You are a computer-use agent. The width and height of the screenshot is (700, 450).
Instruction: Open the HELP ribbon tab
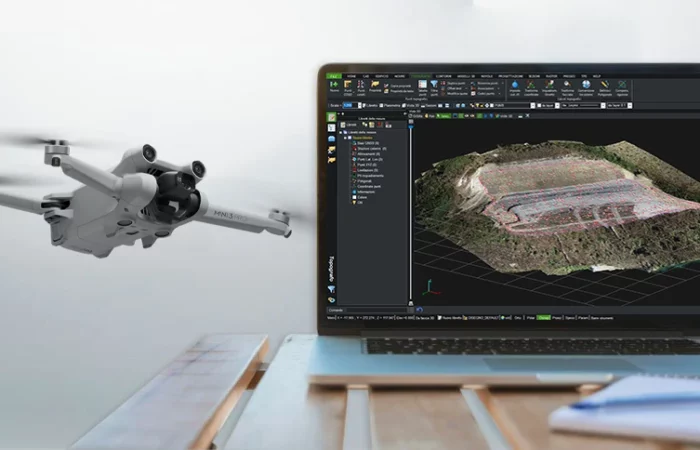(x=597, y=76)
